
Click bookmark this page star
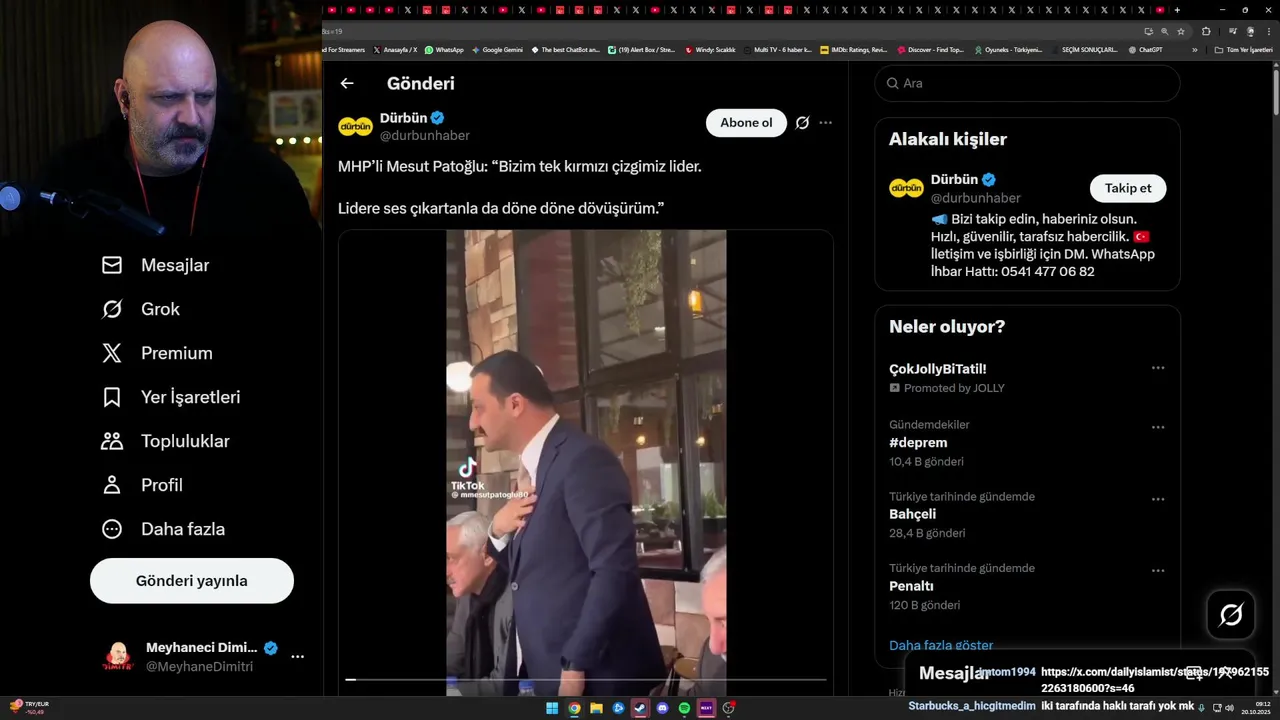(x=1181, y=31)
